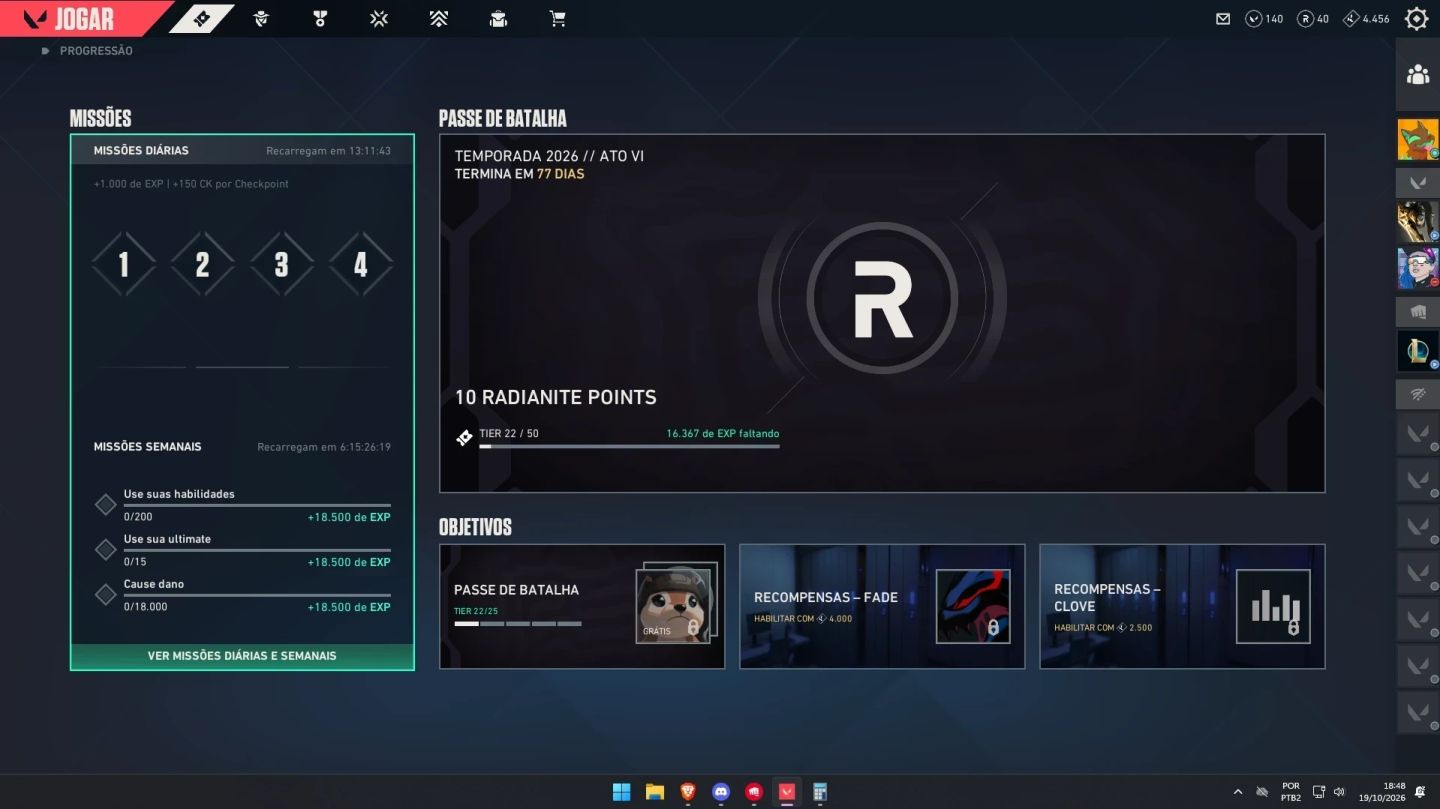The height and width of the screenshot is (809, 1440).
Task: Select the purple-haired visor avatar friend
Action: point(1418,268)
